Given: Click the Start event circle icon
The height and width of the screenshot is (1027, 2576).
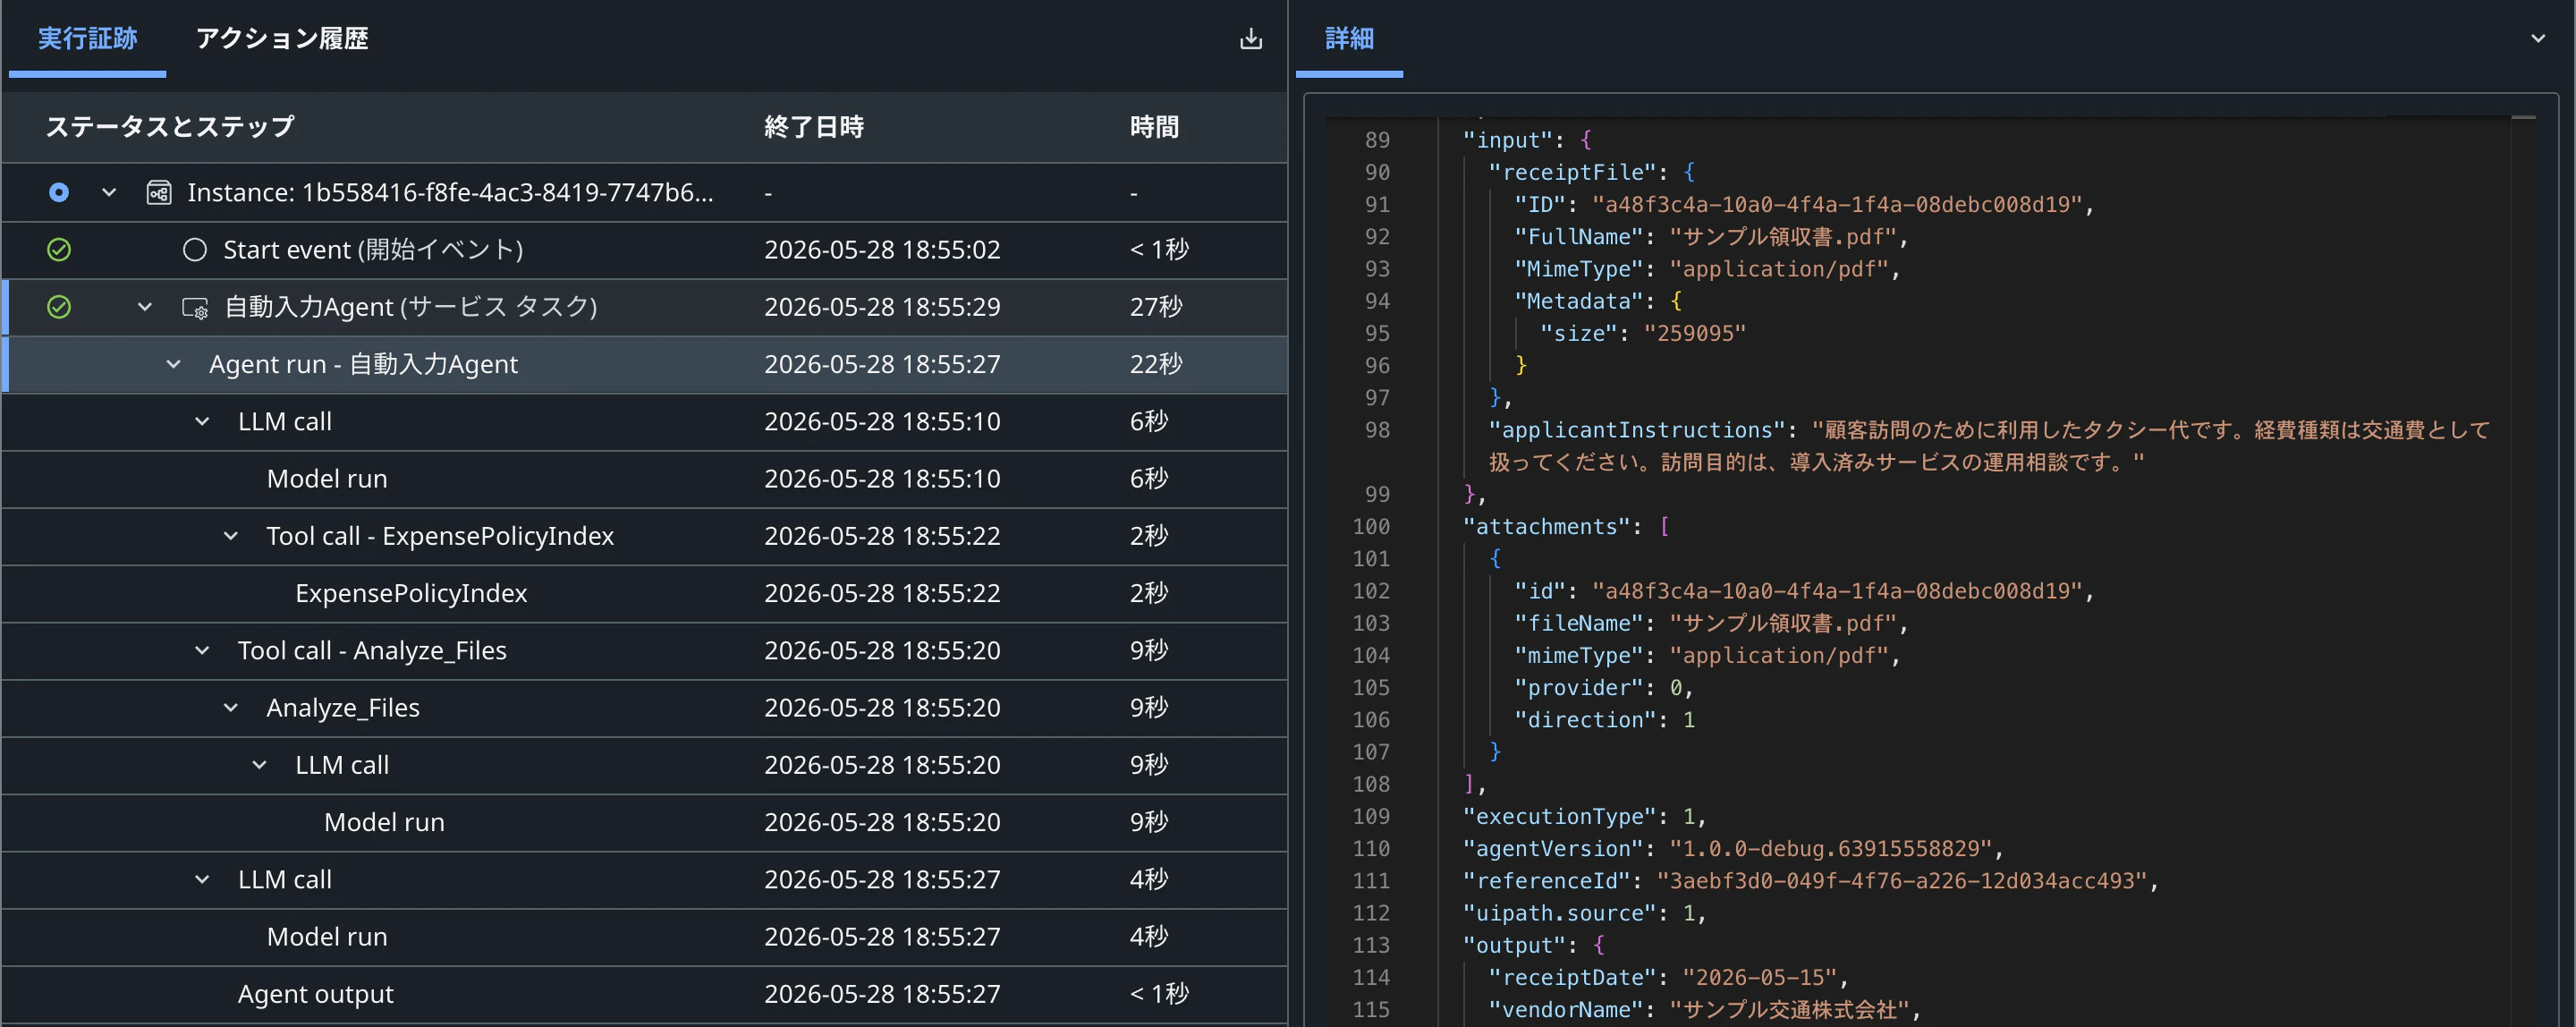Looking at the screenshot, I should pos(195,250).
